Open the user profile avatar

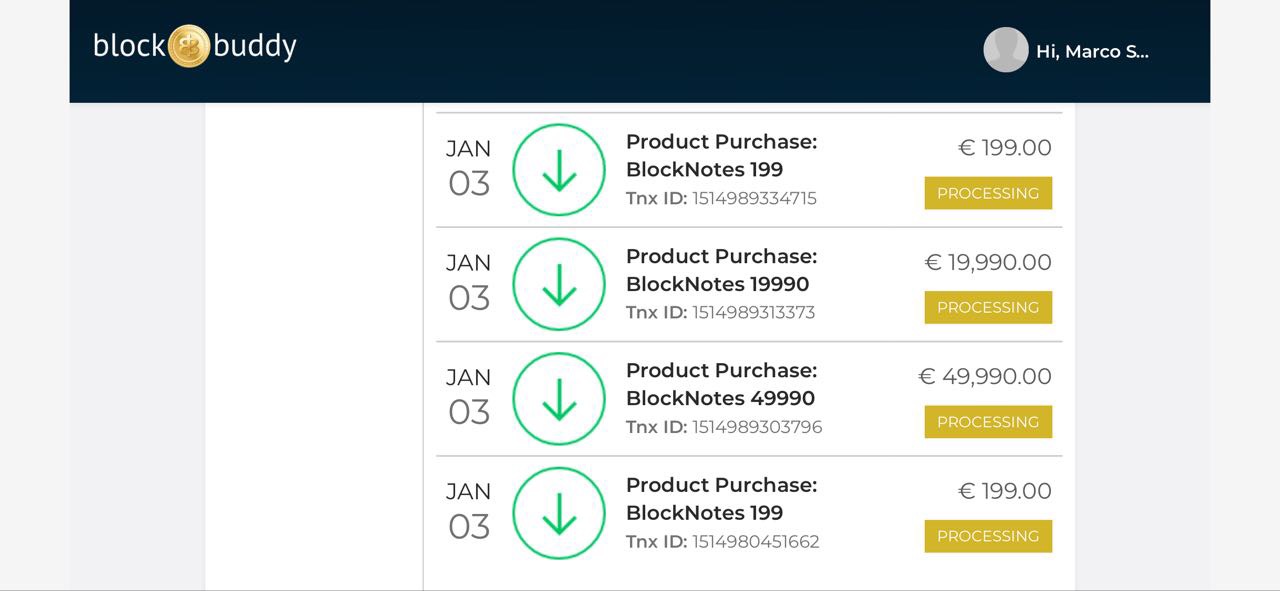(x=1005, y=50)
